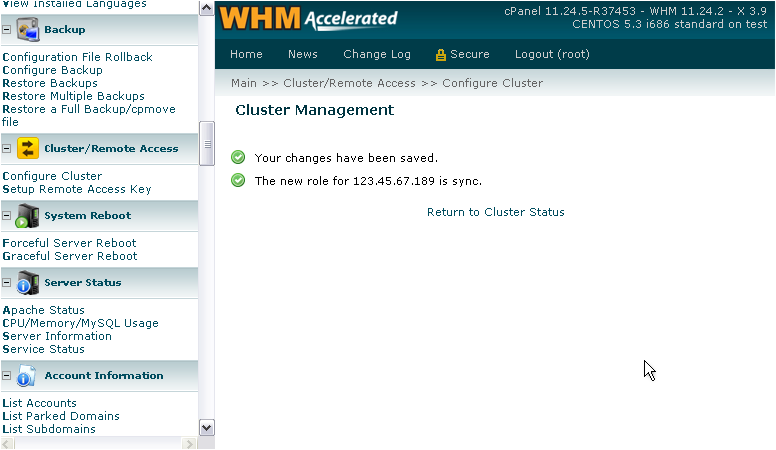This screenshot has width=776, height=450.
Task: Collapse the Backup section
Action: (x=6, y=30)
